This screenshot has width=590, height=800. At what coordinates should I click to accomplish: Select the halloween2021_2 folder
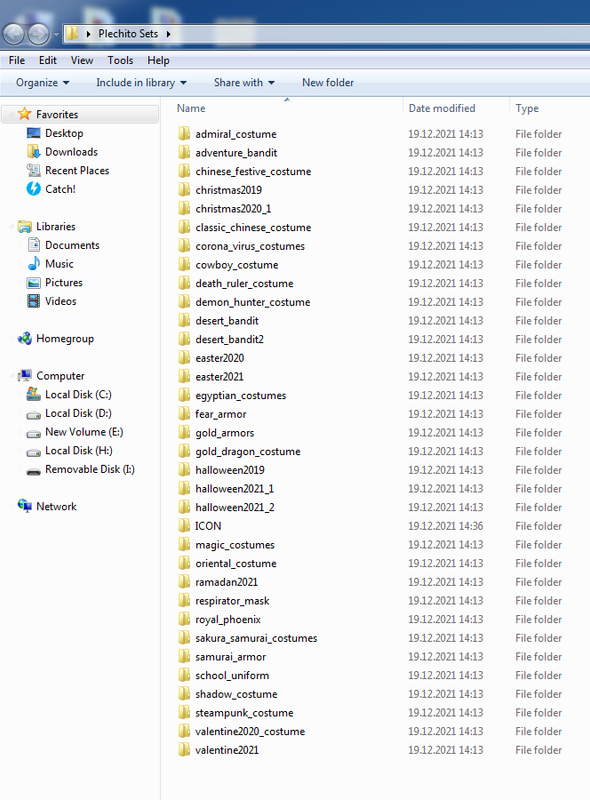pyautogui.click(x=235, y=508)
